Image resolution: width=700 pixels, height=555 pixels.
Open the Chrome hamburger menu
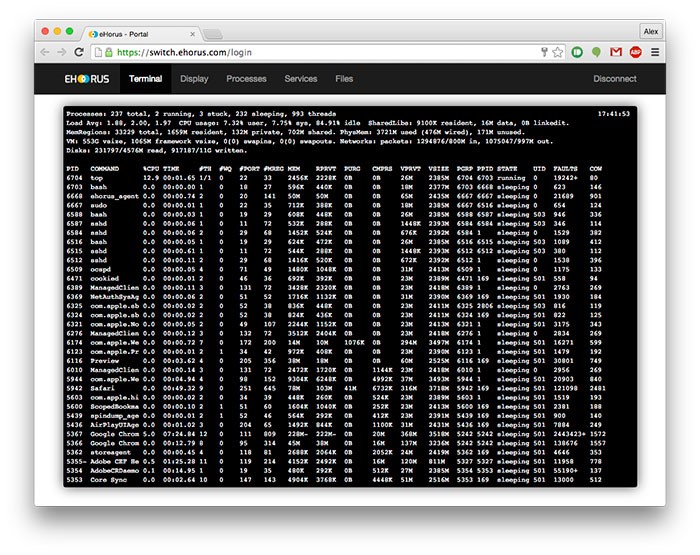[x=655, y=52]
